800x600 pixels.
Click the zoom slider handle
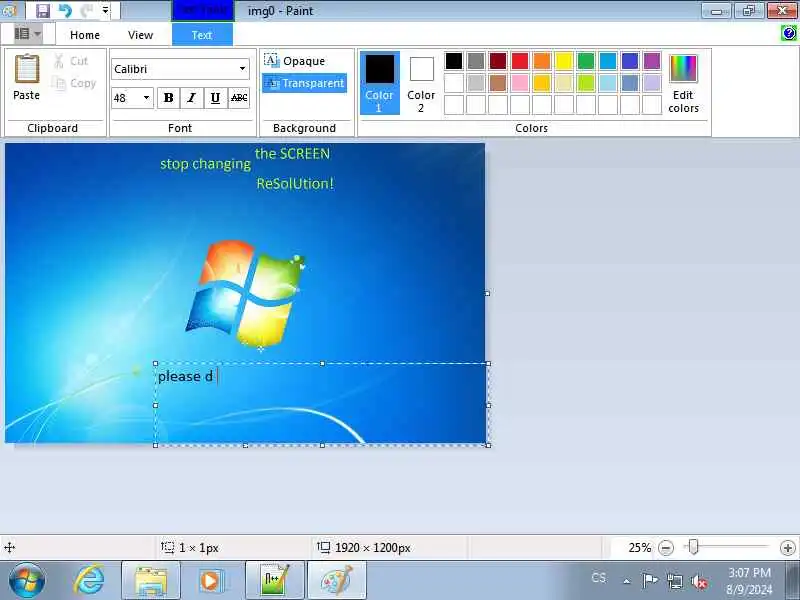pos(693,547)
